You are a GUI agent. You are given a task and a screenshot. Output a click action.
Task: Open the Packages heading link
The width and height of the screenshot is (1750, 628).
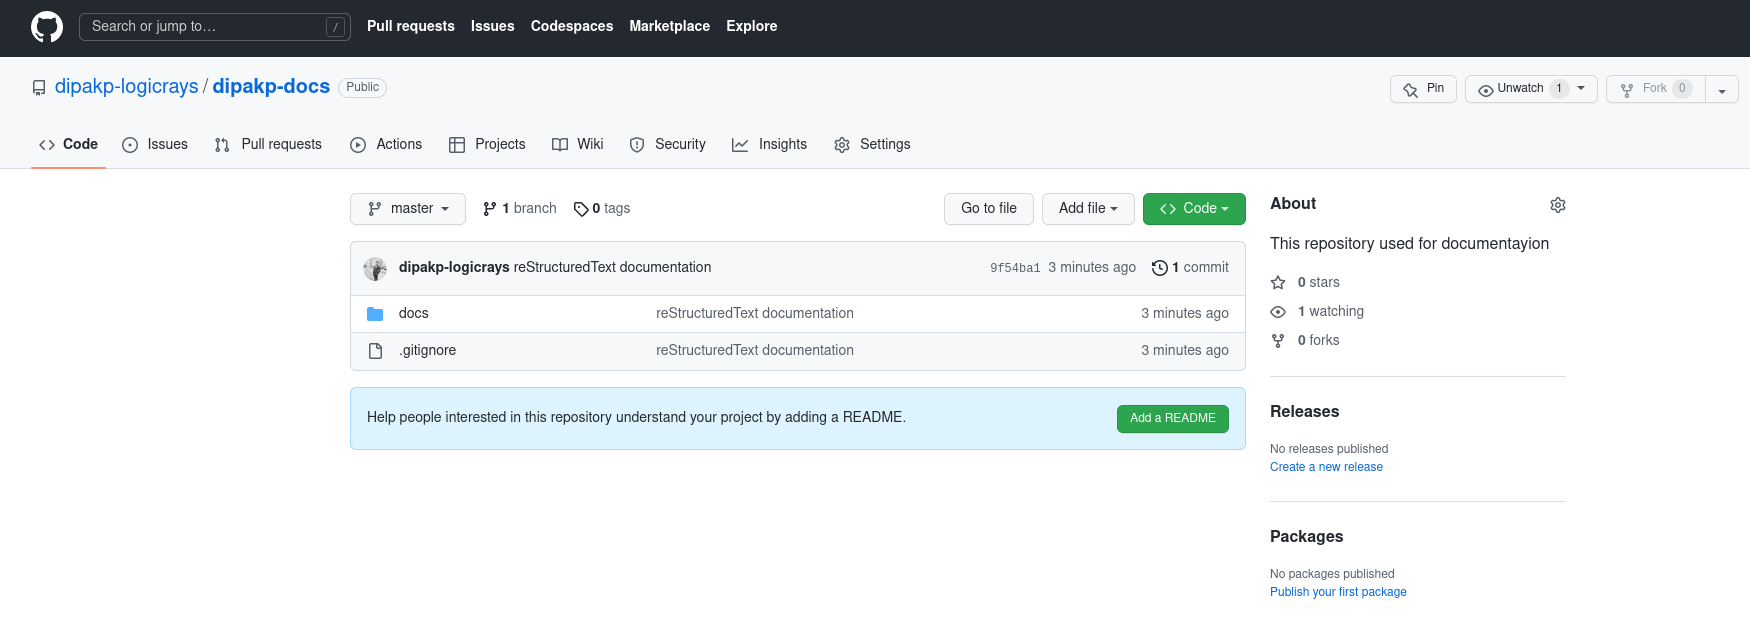(x=1306, y=537)
